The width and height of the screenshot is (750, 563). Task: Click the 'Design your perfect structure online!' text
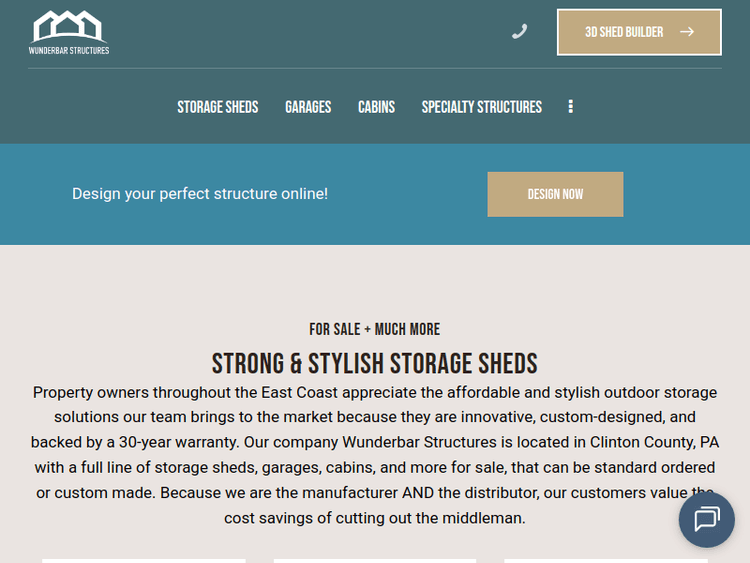pos(200,194)
